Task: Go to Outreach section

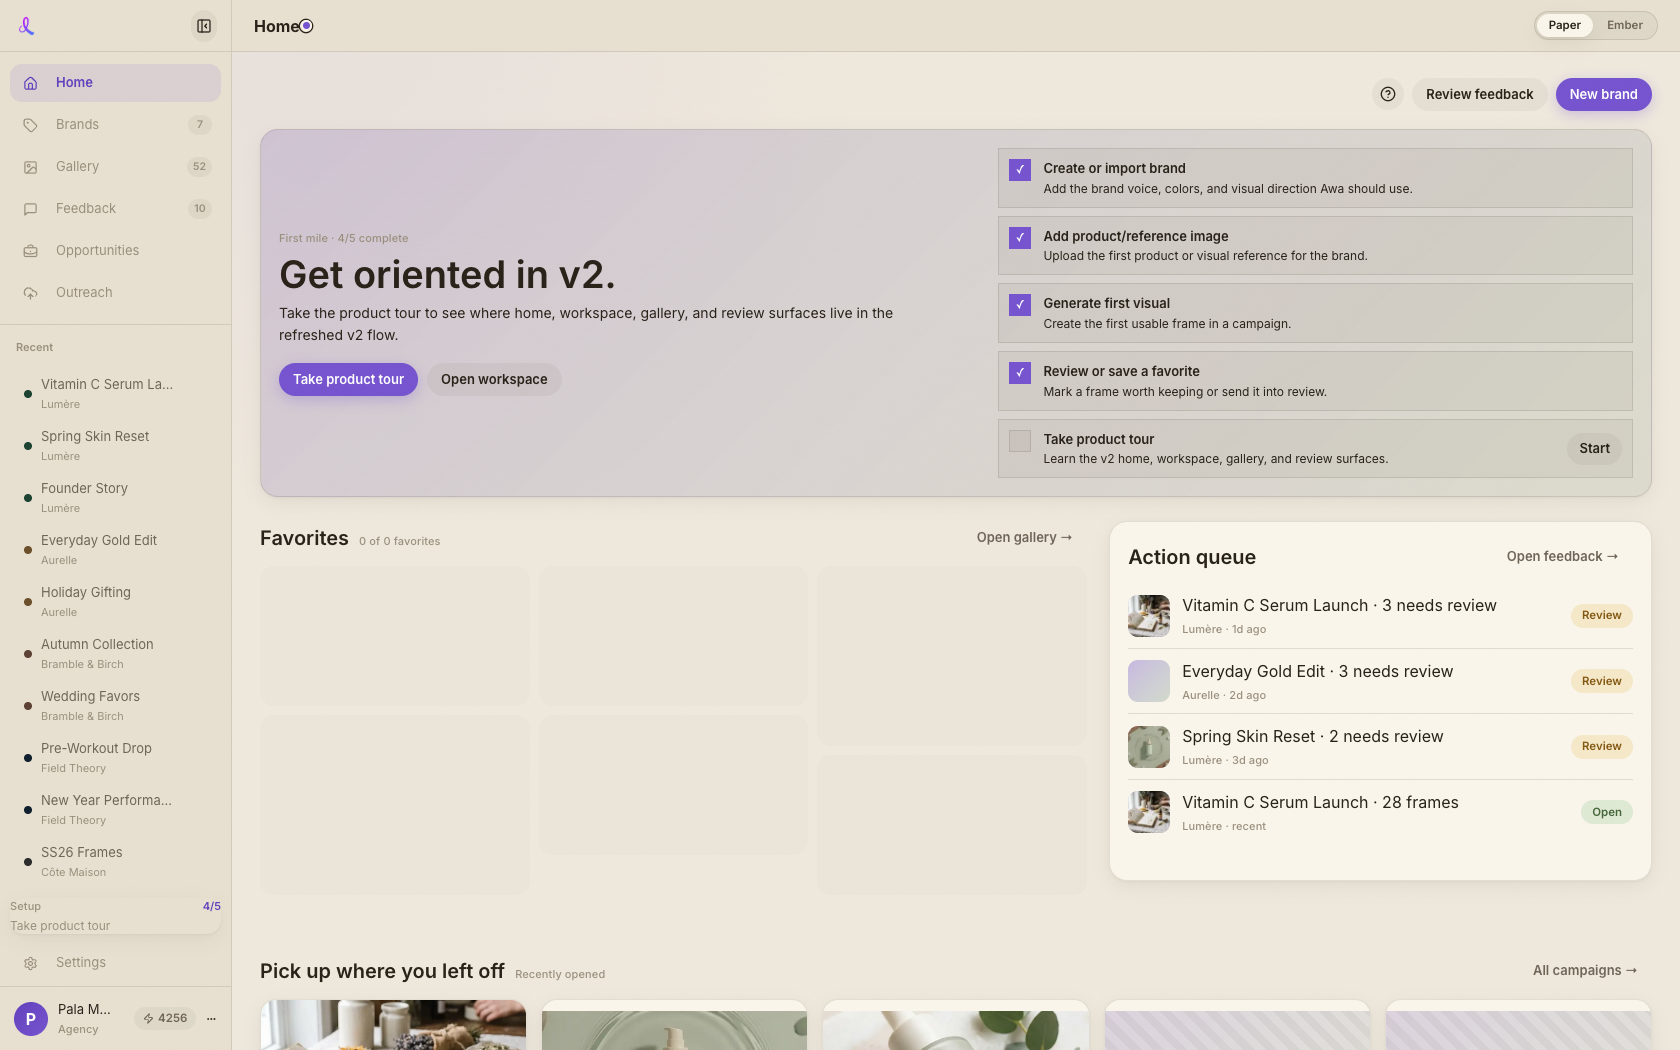Action: 115,293
